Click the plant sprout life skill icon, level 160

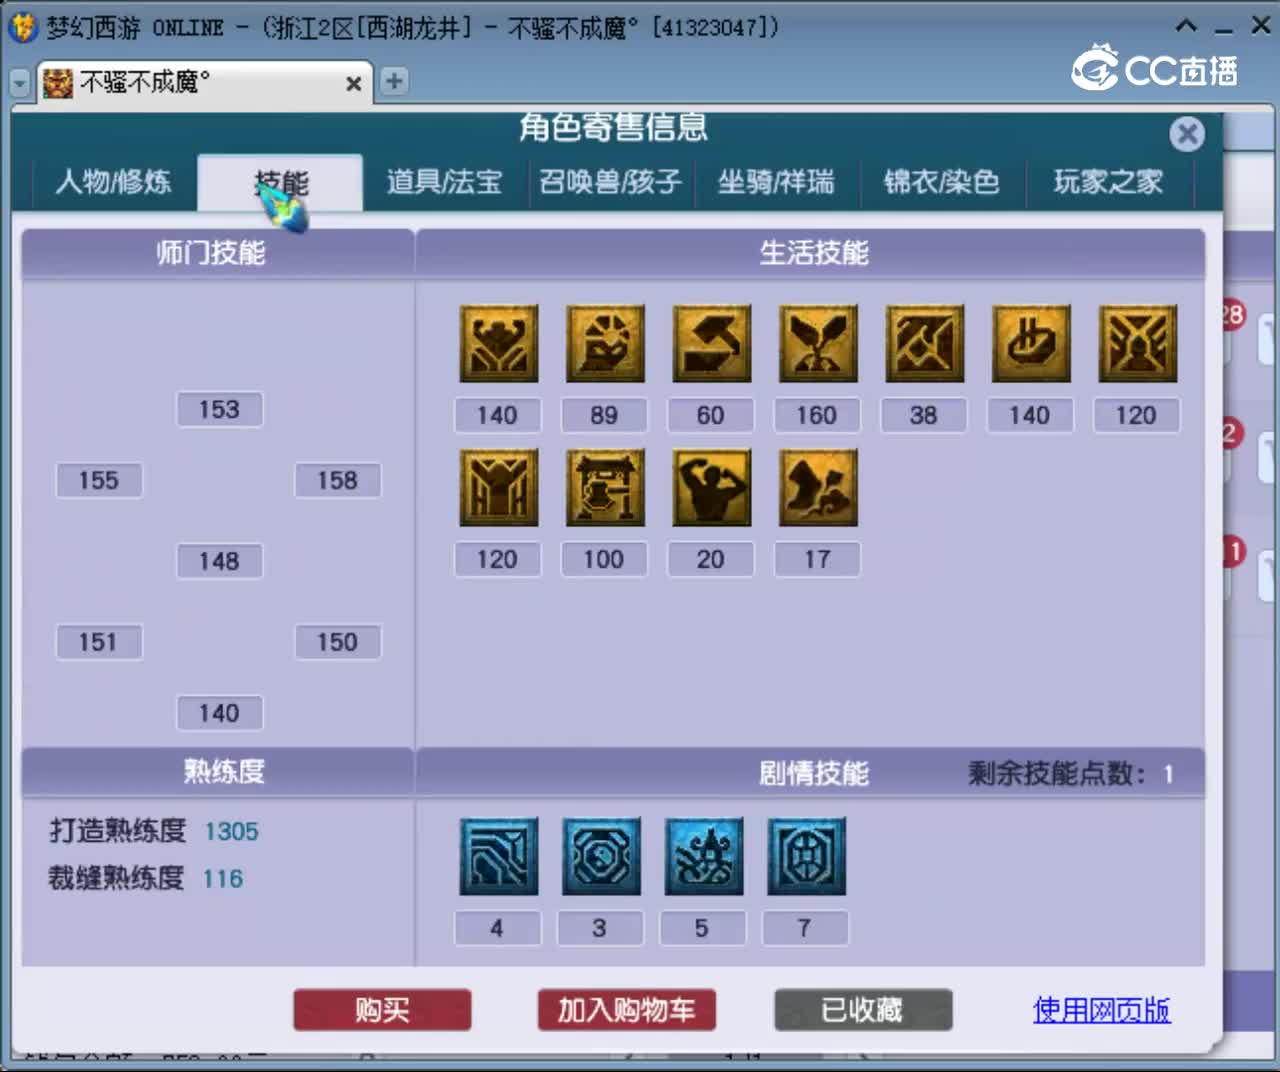(x=818, y=343)
